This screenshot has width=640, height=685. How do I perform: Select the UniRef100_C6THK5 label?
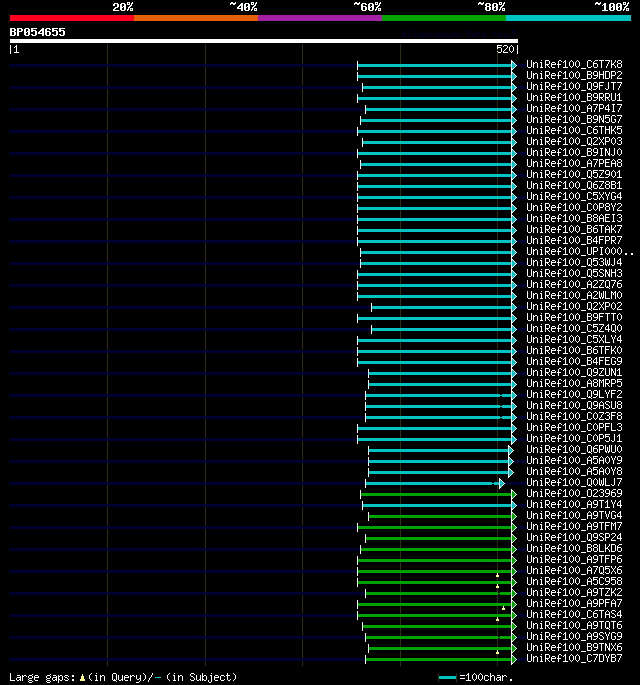coord(574,131)
